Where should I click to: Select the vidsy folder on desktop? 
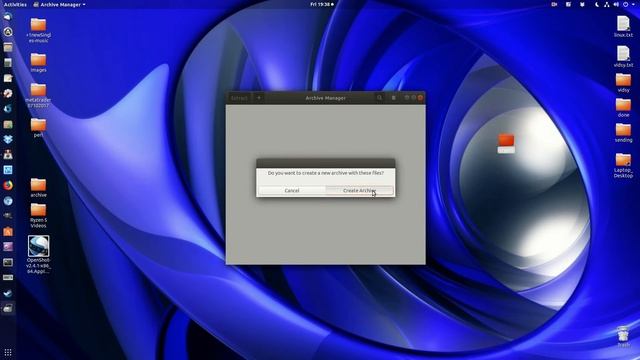tap(623, 82)
